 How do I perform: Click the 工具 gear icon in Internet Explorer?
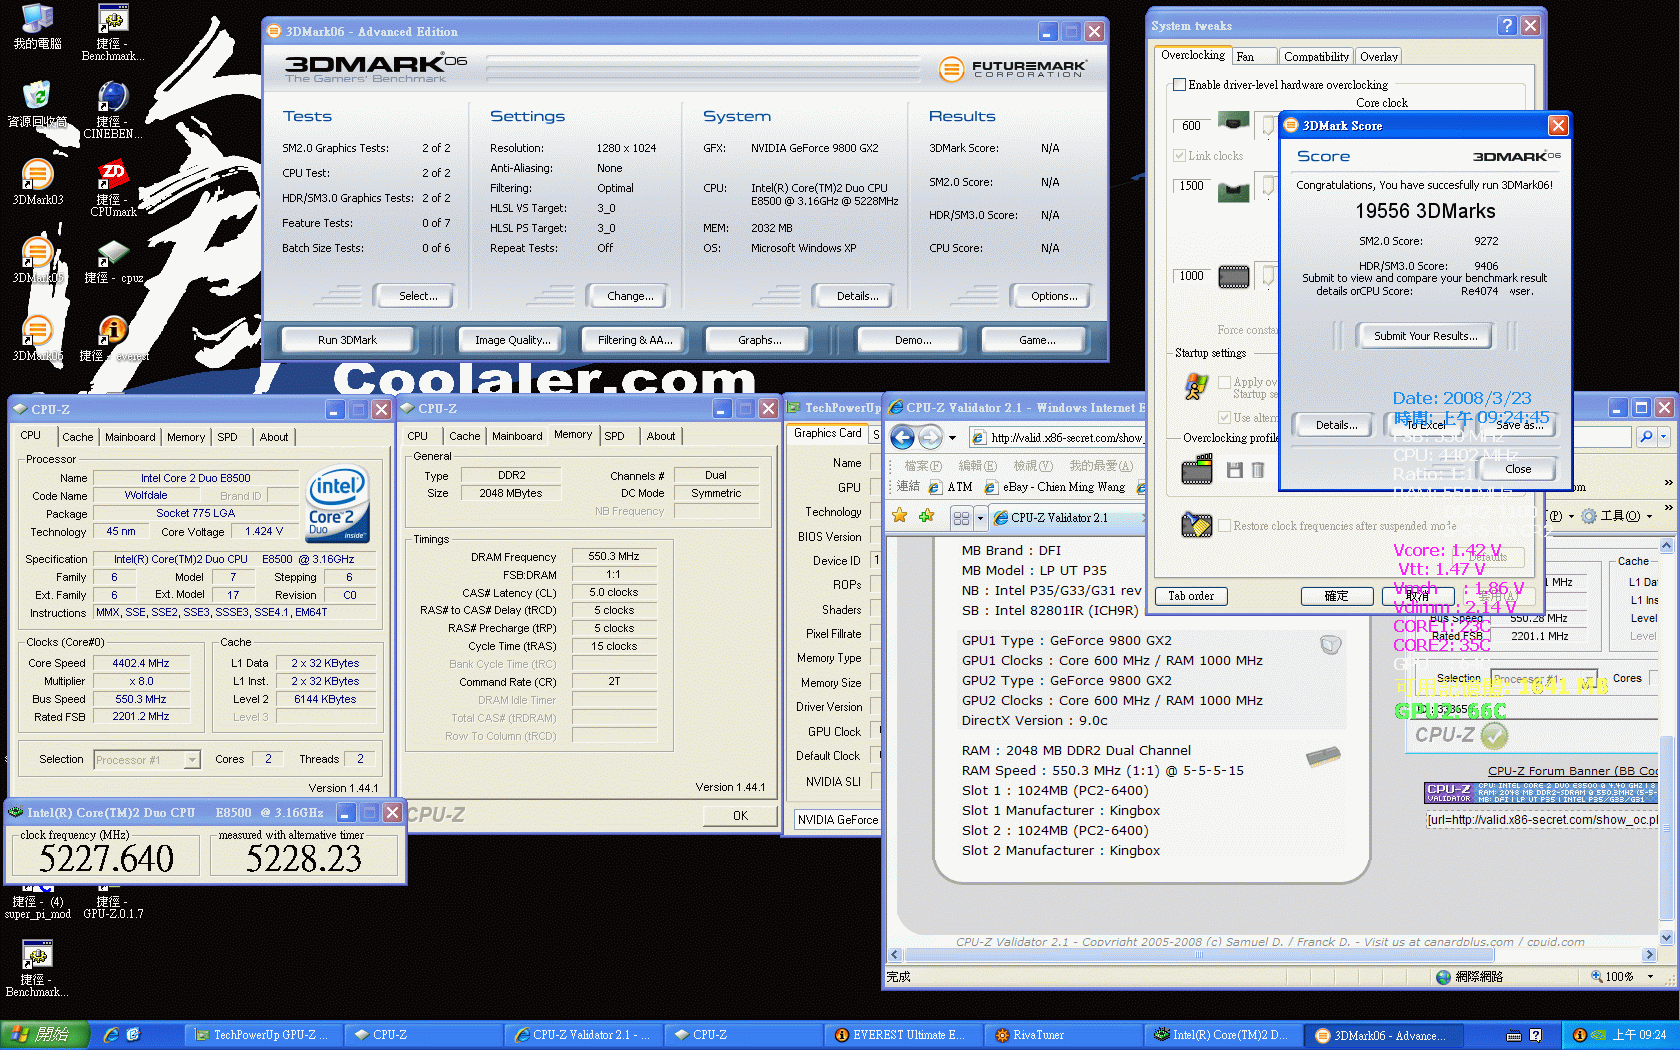pyautogui.click(x=1589, y=517)
